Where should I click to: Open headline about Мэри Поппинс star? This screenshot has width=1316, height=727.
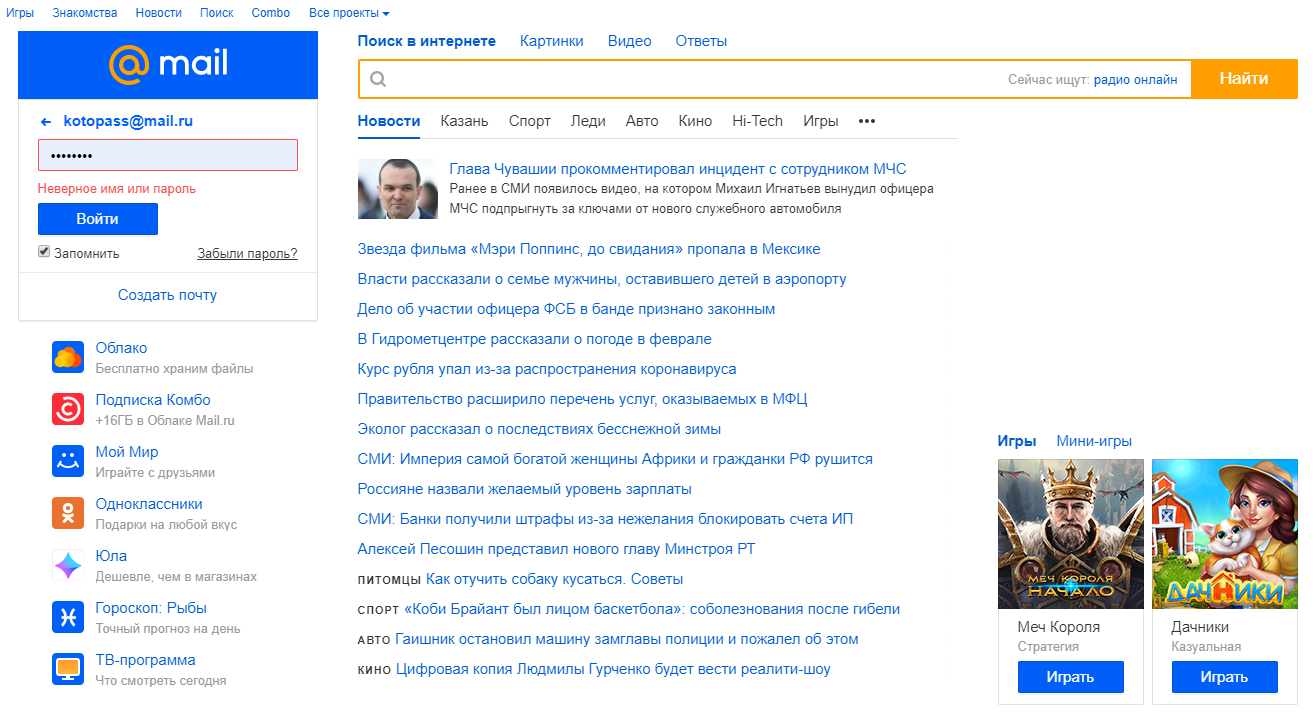click(x=589, y=249)
